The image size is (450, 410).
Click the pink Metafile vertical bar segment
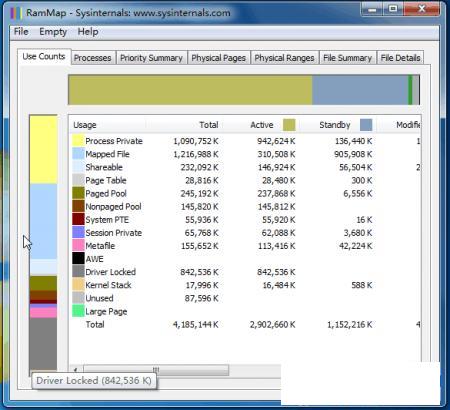pos(43,312)
